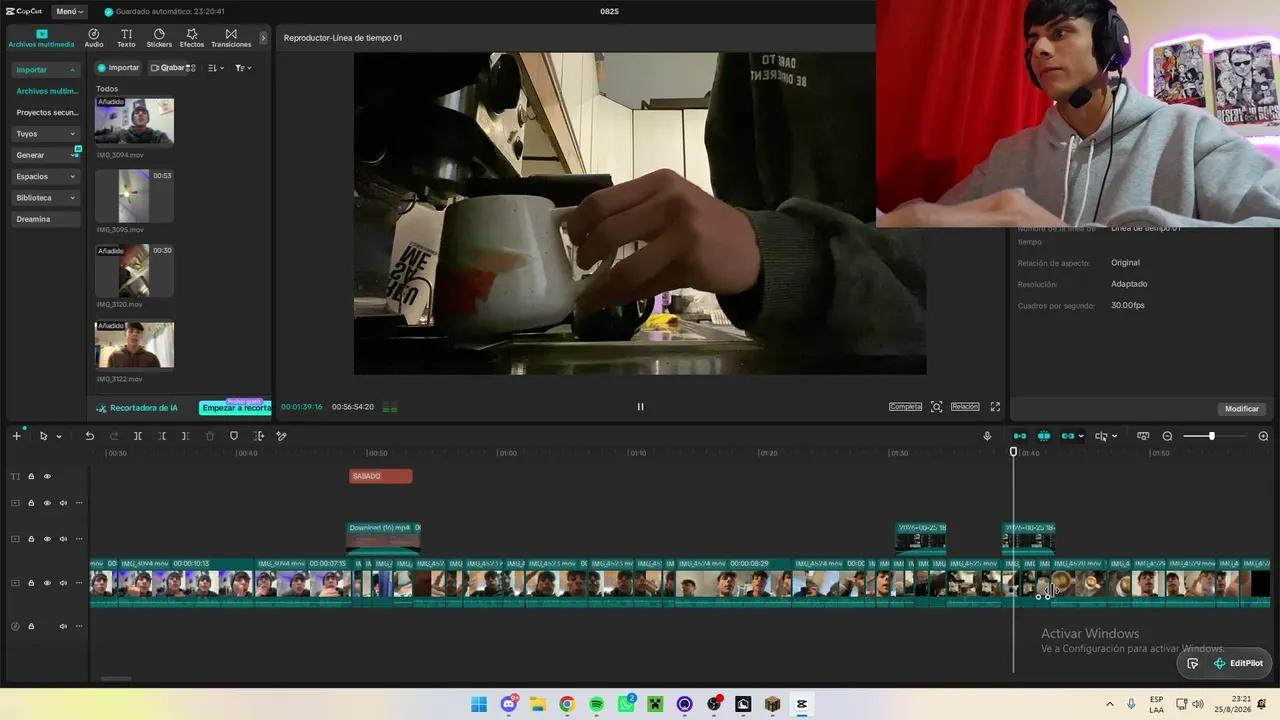
Task: Open the EditPilot assistant
Action: [x=1238, y=663]
